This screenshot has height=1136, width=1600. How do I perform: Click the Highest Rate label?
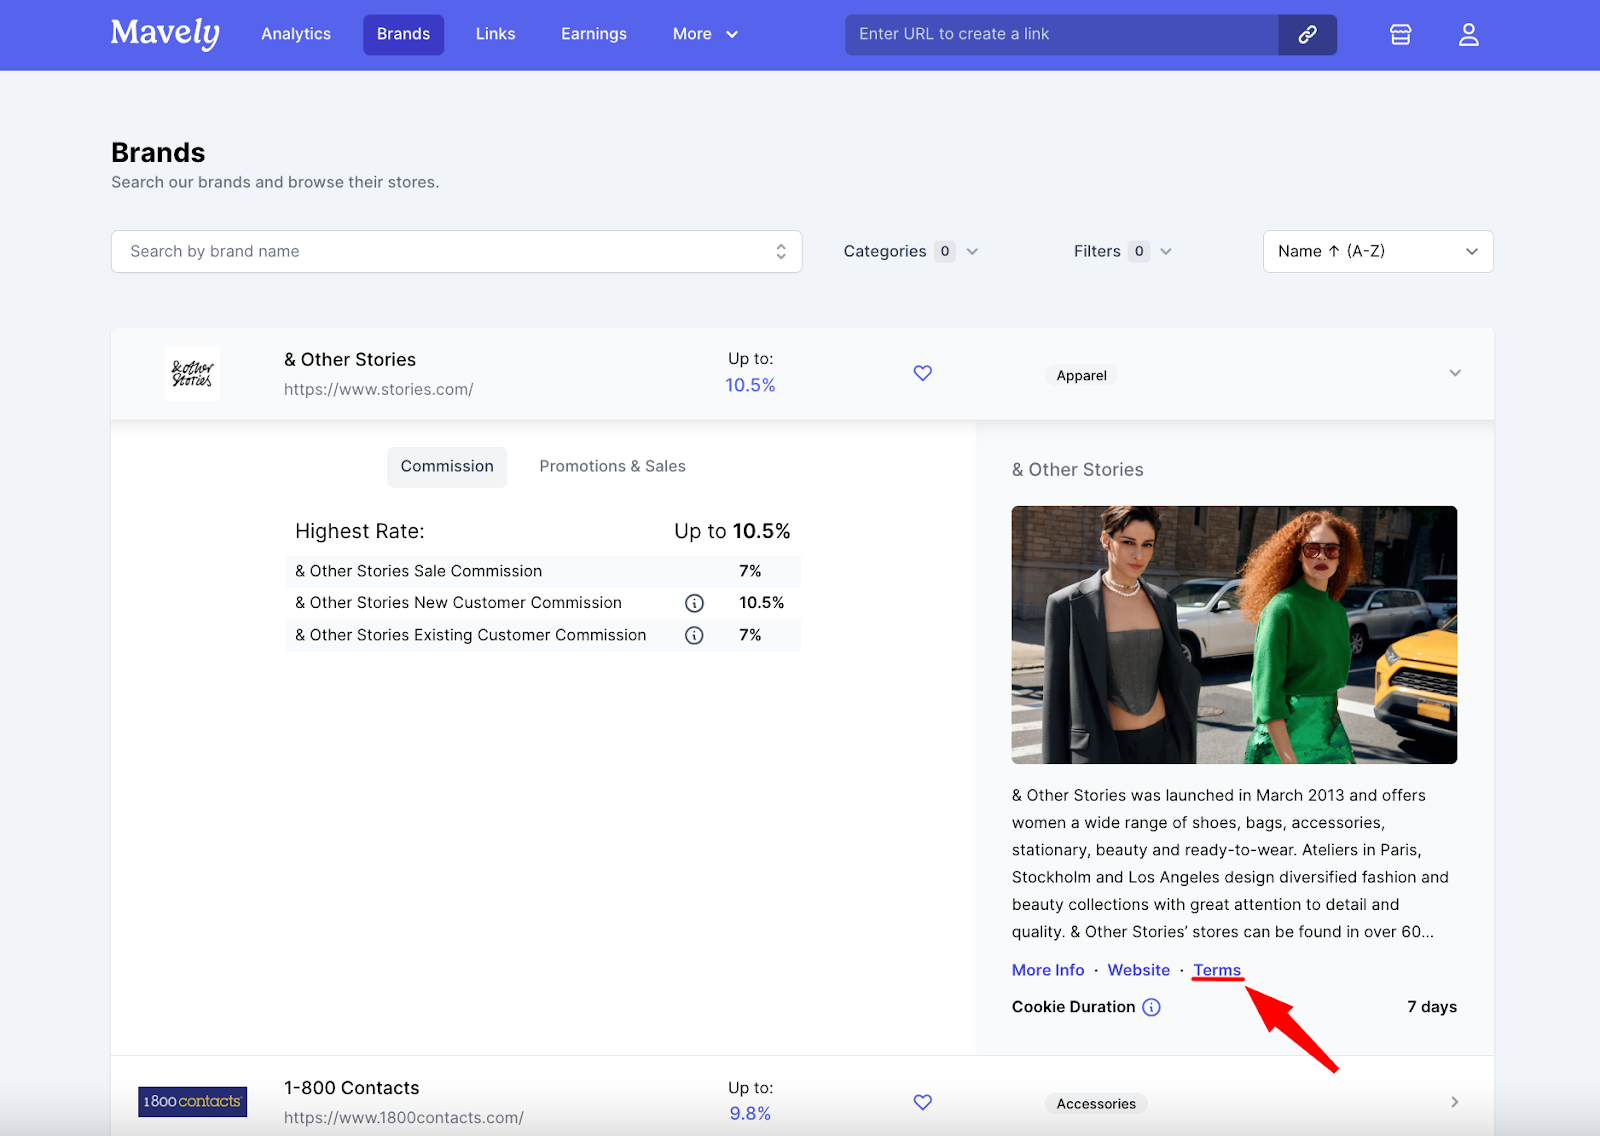click(360, 531)
